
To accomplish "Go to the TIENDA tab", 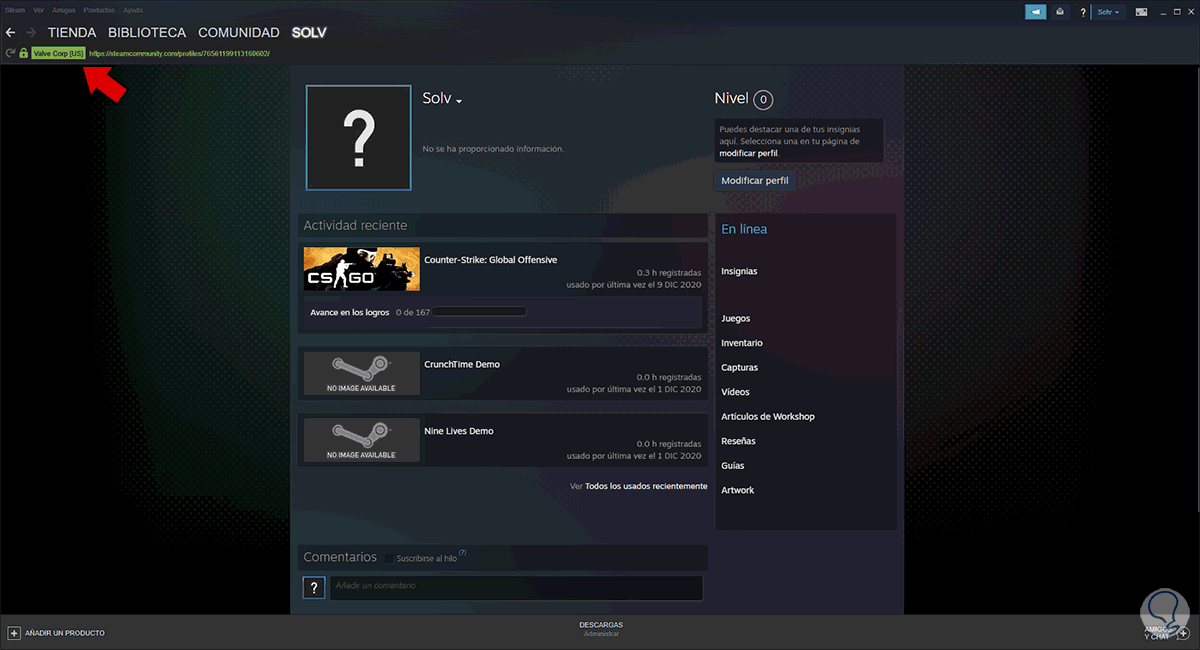I will pos(72,33).
